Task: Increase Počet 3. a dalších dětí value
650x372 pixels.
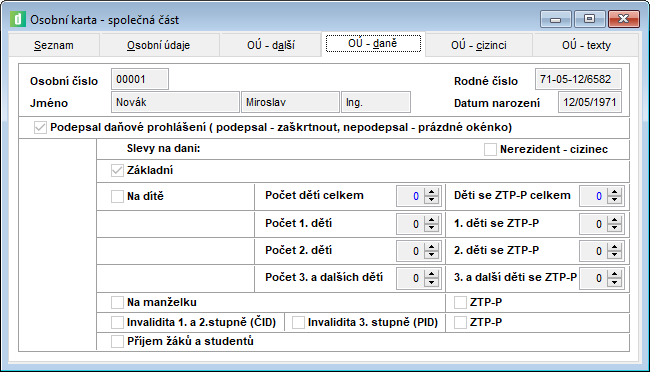Action: pos(432,274)
